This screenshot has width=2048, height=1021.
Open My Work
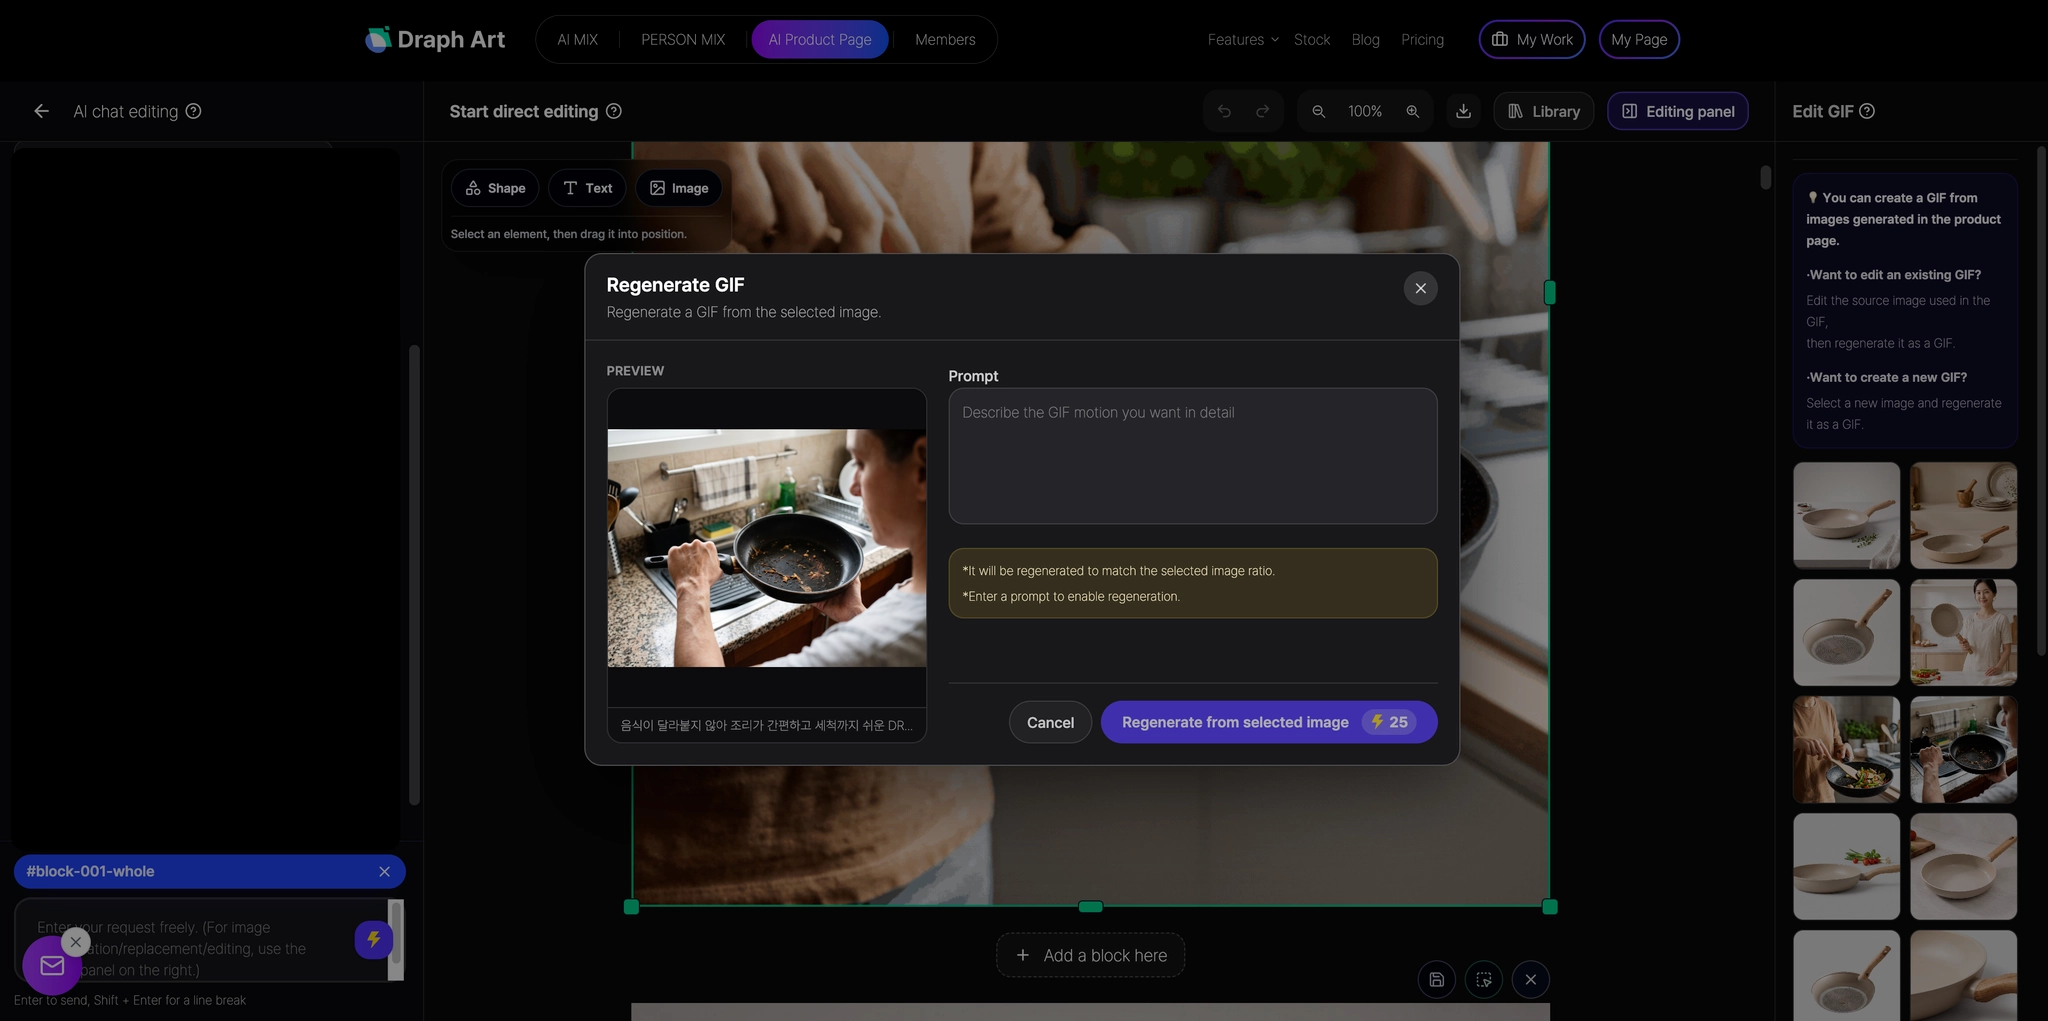point(1532,40)
